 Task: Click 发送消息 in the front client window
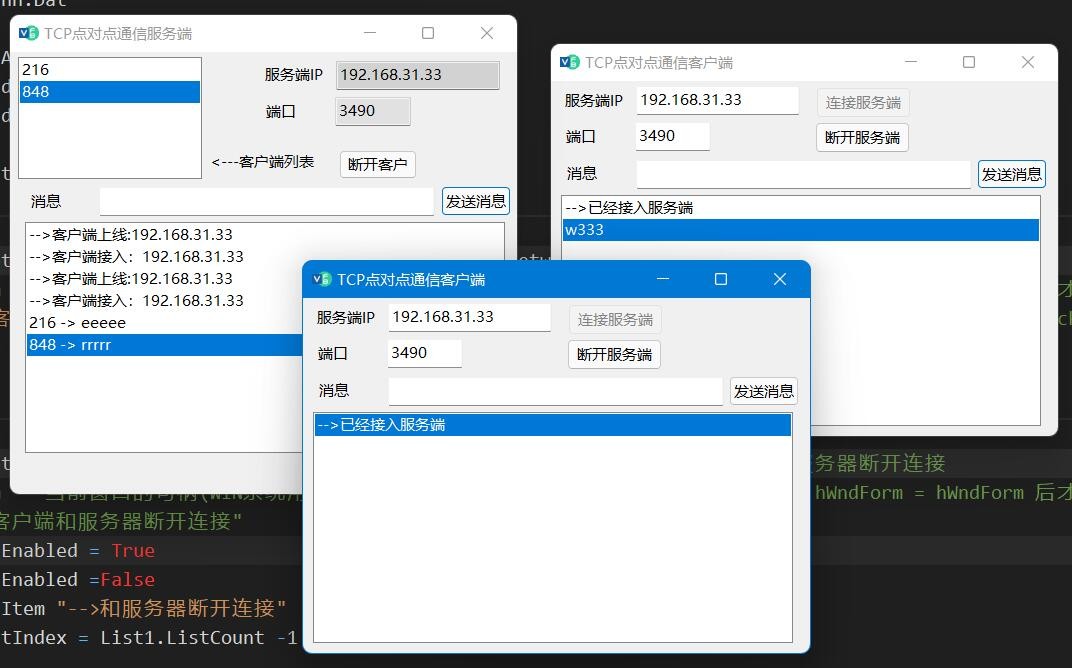pos(763,391)
